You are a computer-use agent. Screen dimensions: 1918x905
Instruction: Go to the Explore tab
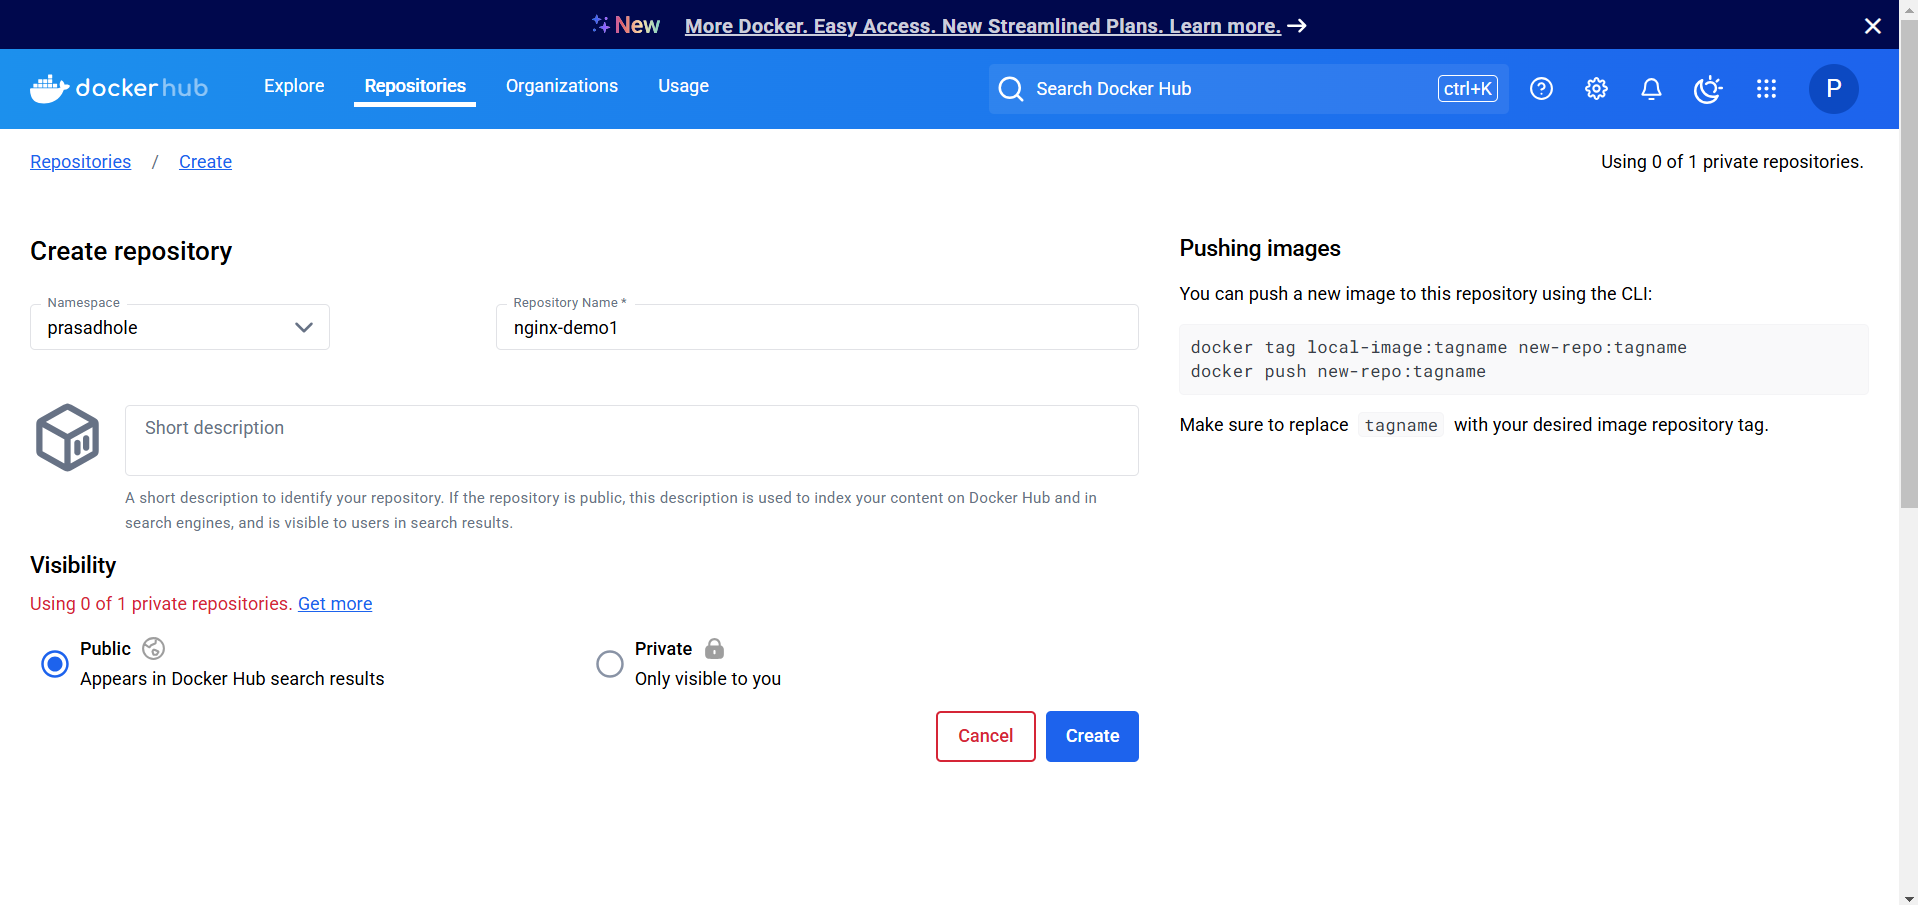point(294,86)
